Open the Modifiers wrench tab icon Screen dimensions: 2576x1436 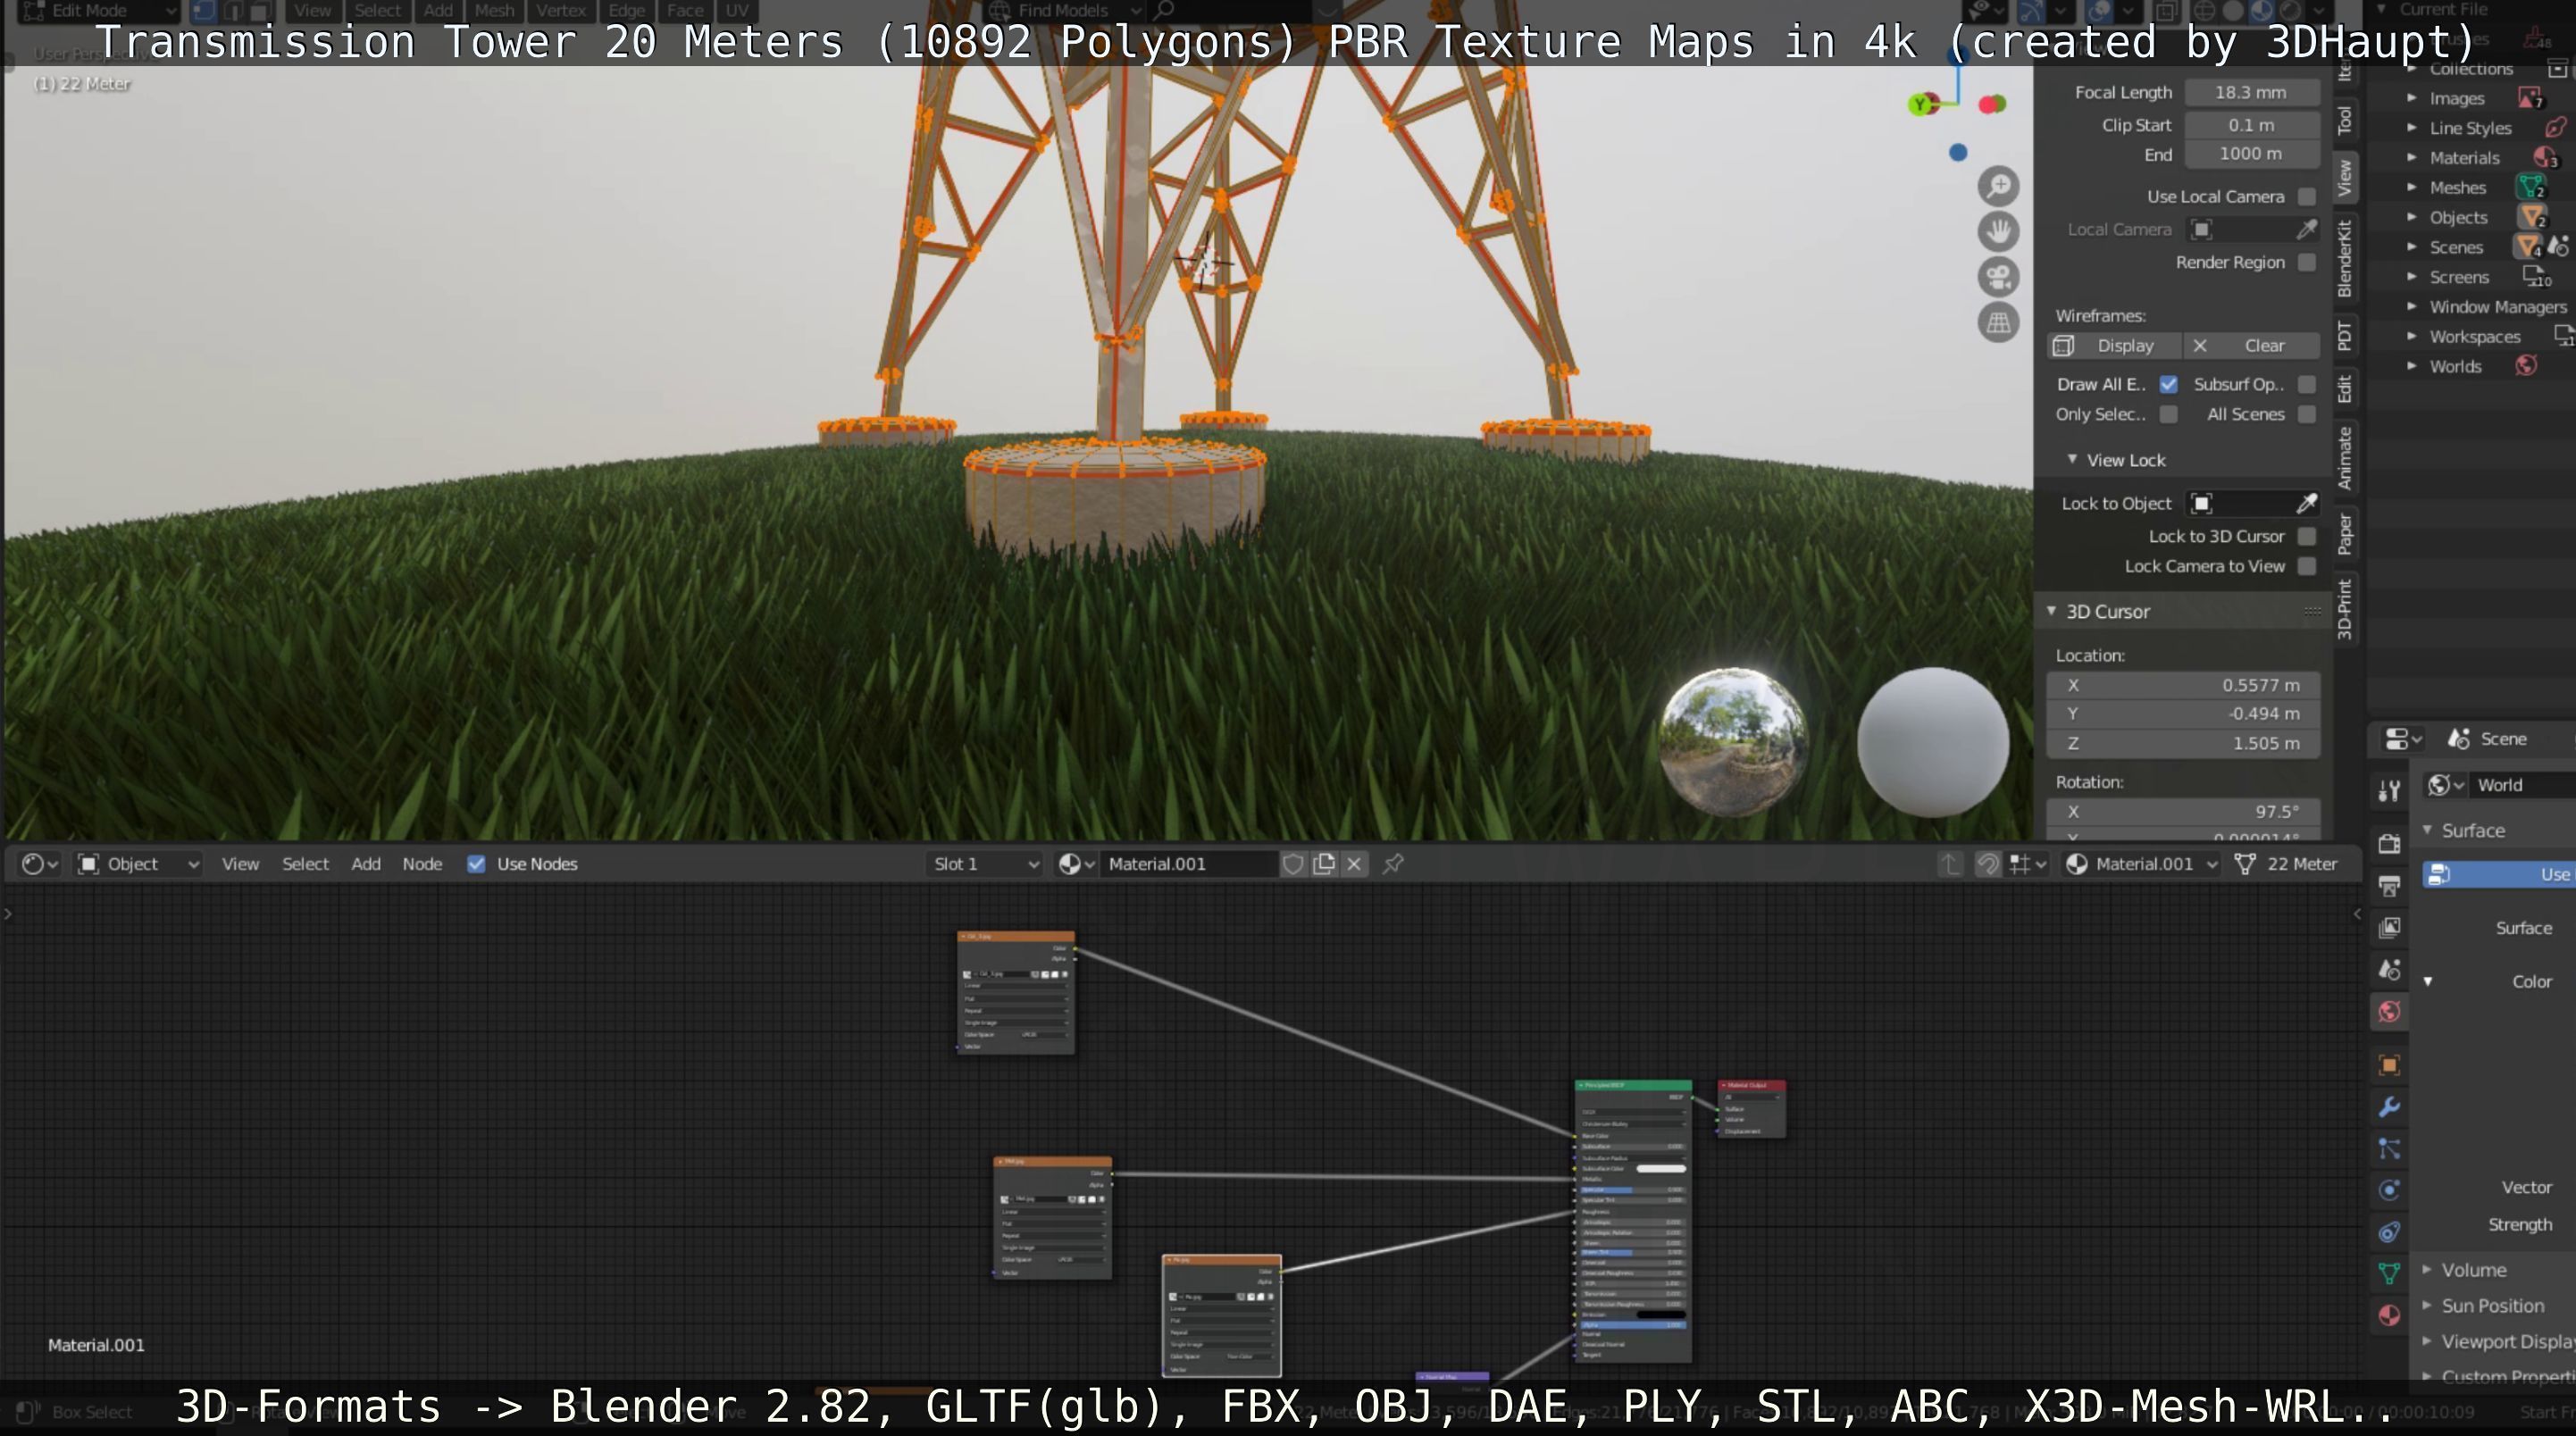(x=2389, y=1107)
